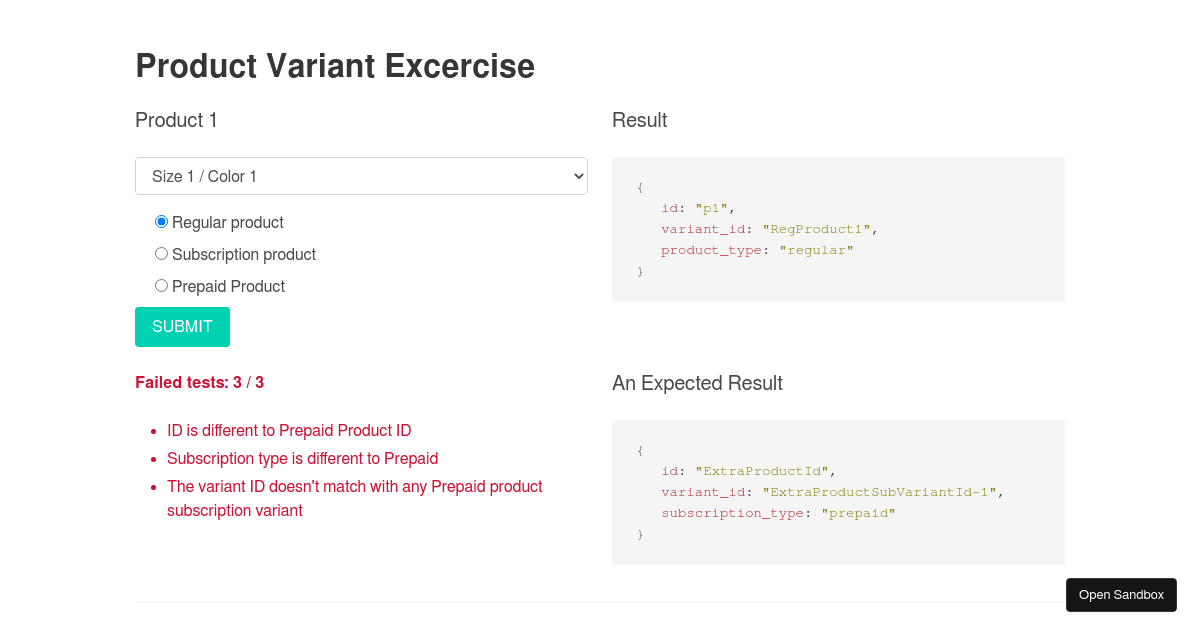Viewport: 1200px width, 630px height.
Task: Click the An Expected Result heading
Action: coord(697,383)
